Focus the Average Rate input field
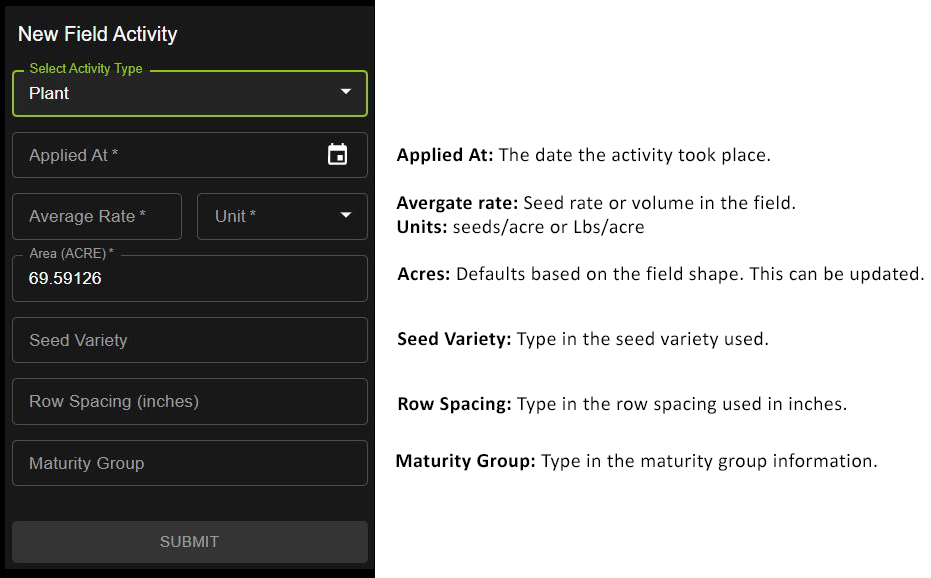Viewport: 931px width, 578px height. click(x=96, y=216)
